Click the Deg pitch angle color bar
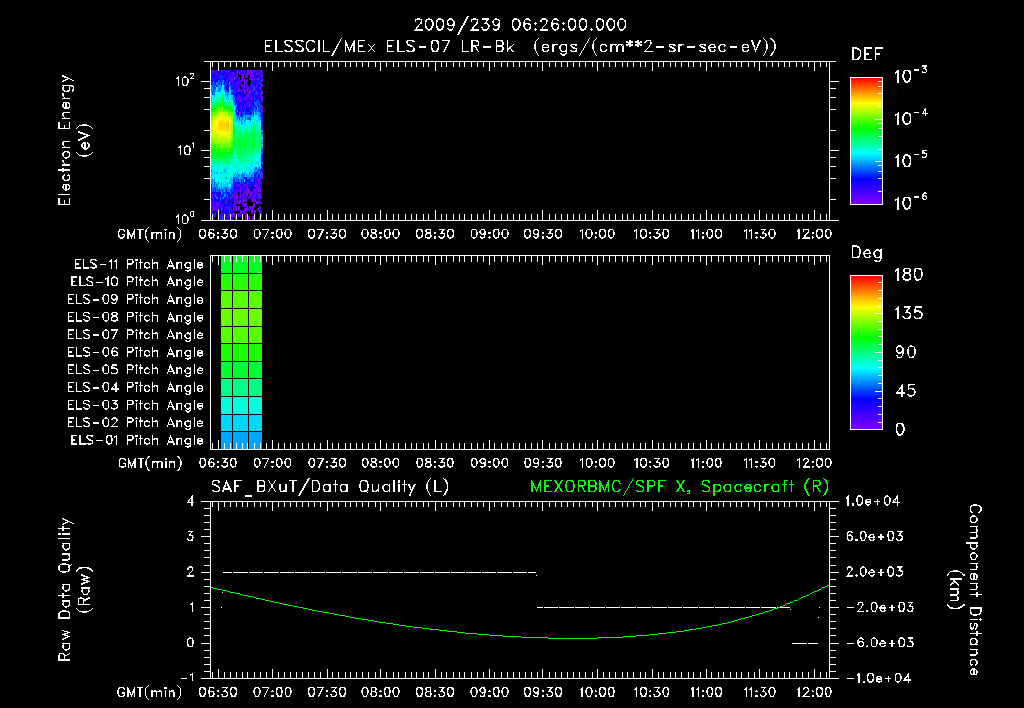The height and width of the screenshot is (708, 1024). [x=866, y=352]
